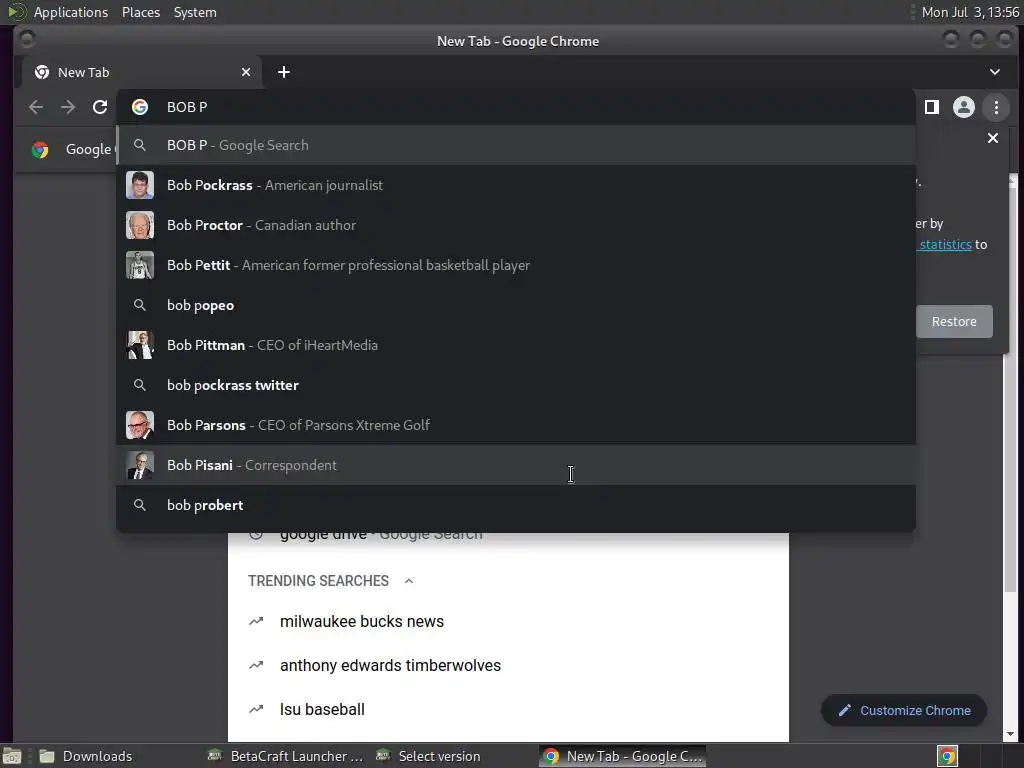Click the Google Chrome bookmark icon
Viewport: 1024px width, 768px height.
pyautogui.click(x=40, y=150)
